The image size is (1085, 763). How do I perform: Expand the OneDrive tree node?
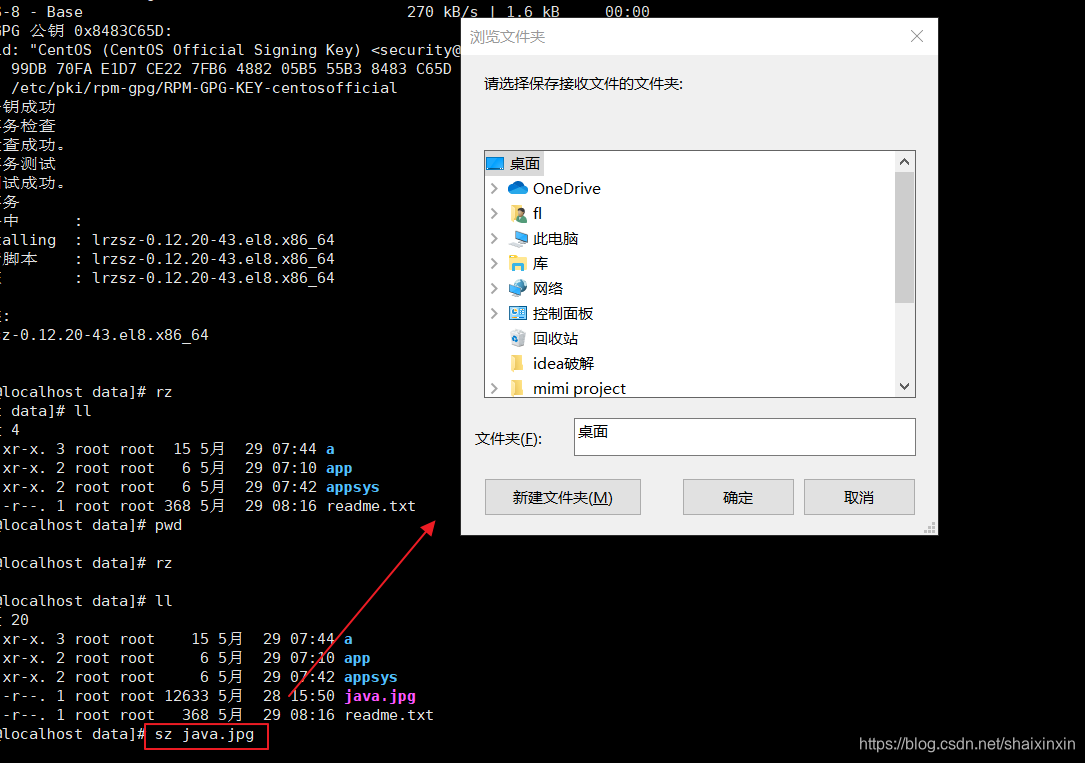(x=493, y=188)
